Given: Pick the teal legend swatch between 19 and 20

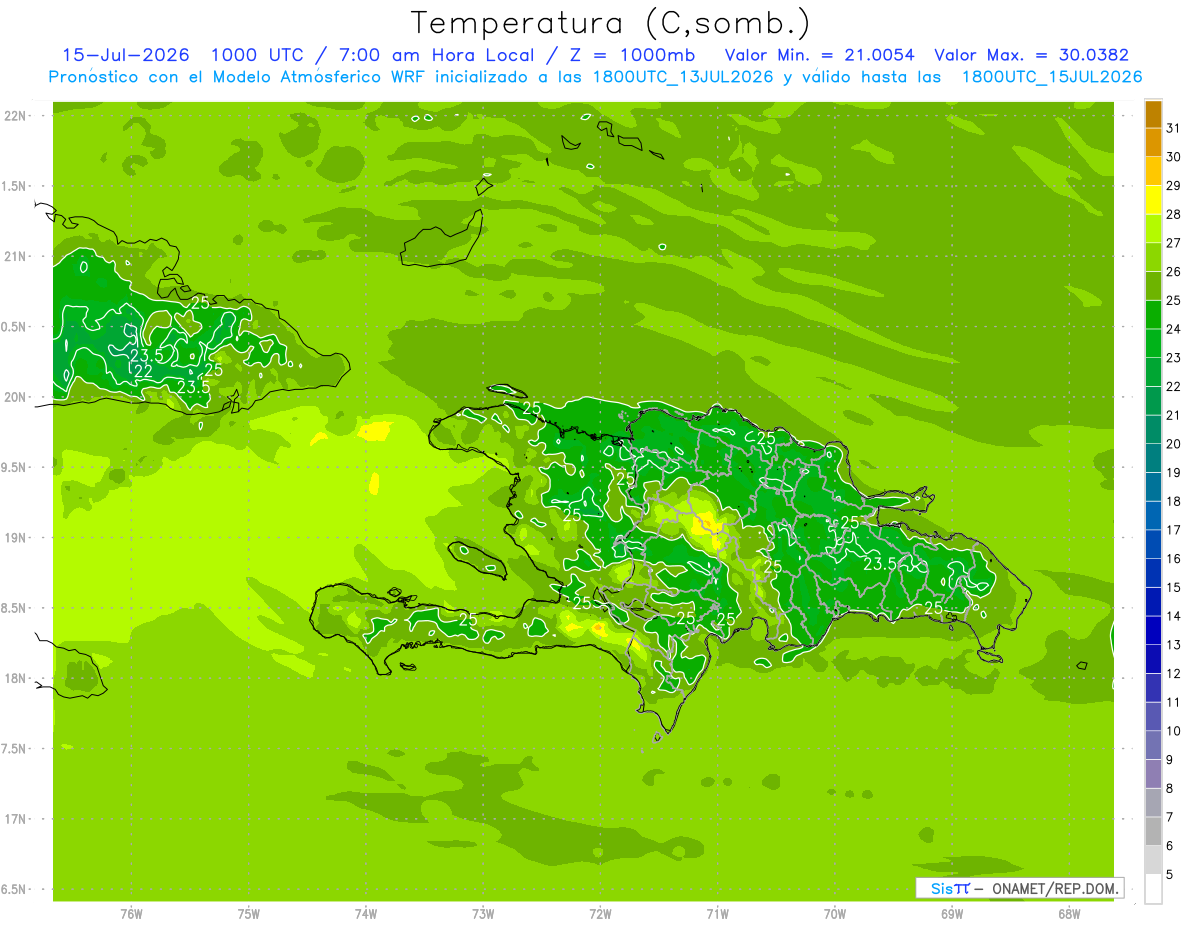Looking at the screenshot, I should point(1153,458).
